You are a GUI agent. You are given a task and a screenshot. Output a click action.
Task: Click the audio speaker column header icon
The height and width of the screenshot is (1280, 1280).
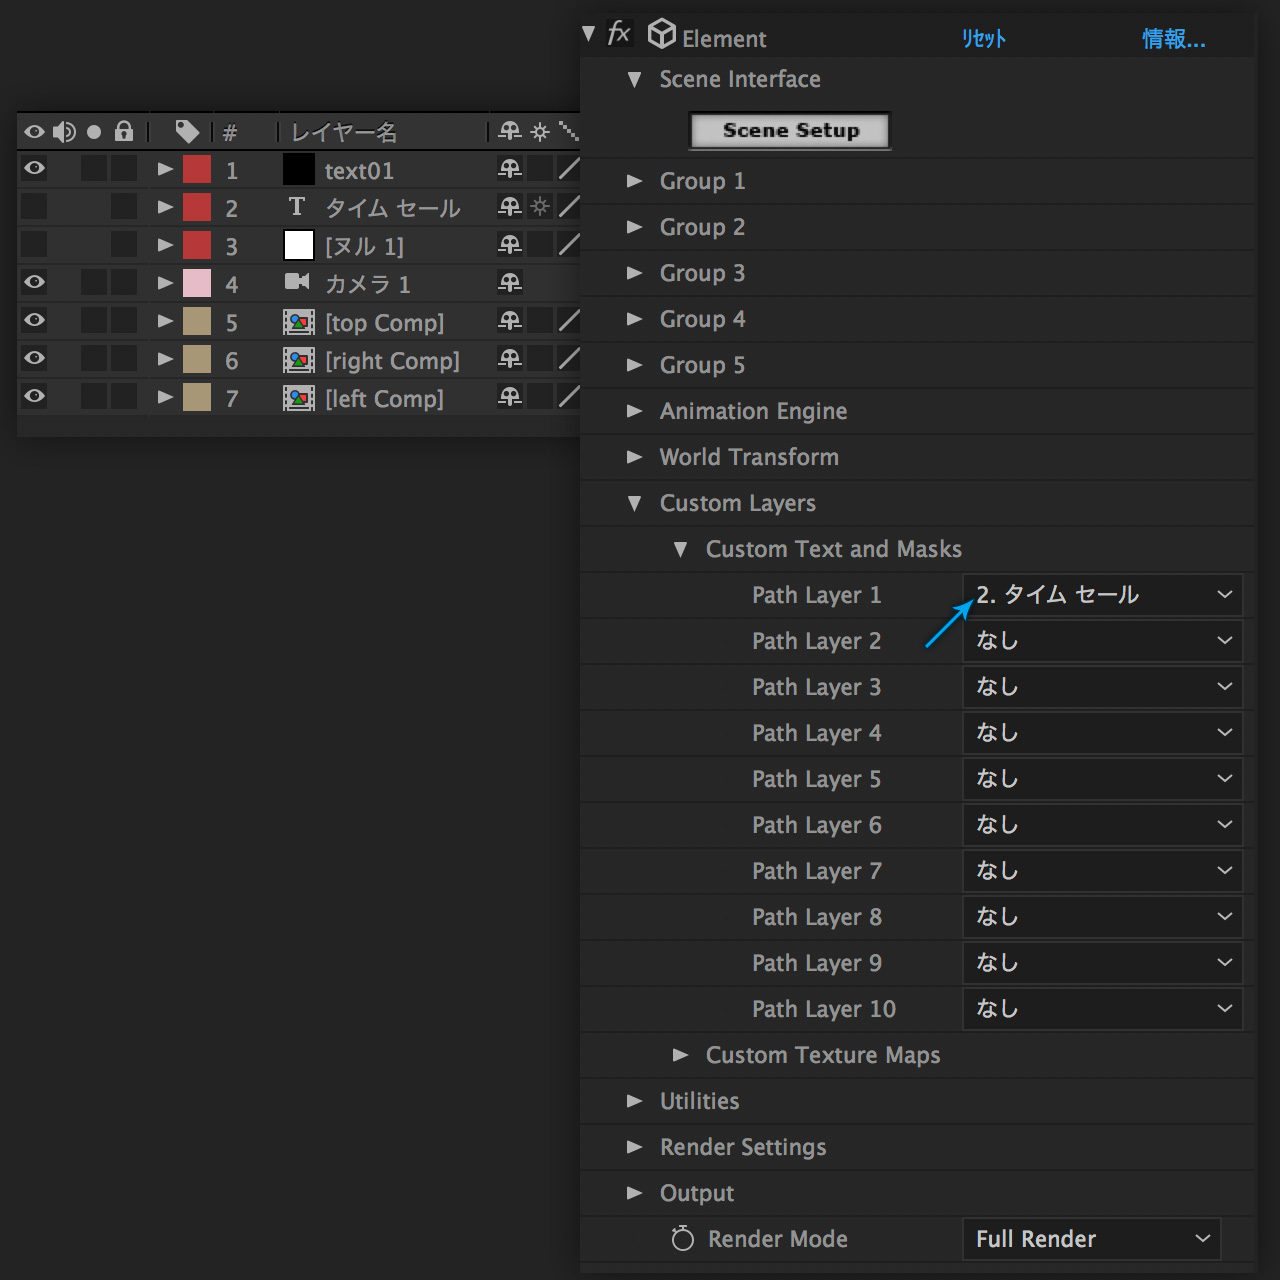coord(64,131)
